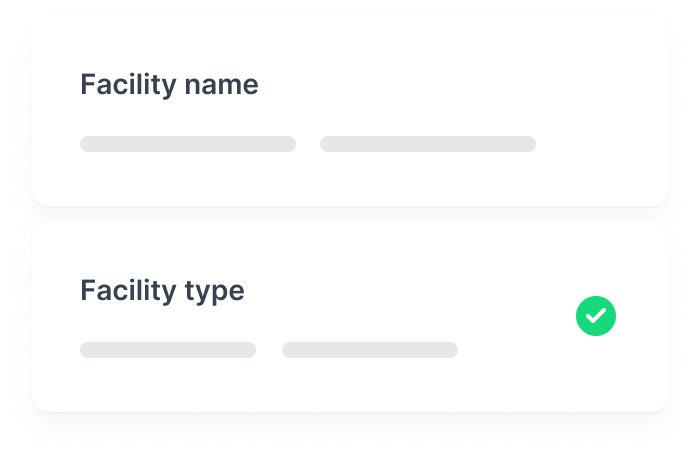Viewport: 700px width, 460px height.
Task: Click first placeholder bar under Facility name
Action: pos(188,144)
